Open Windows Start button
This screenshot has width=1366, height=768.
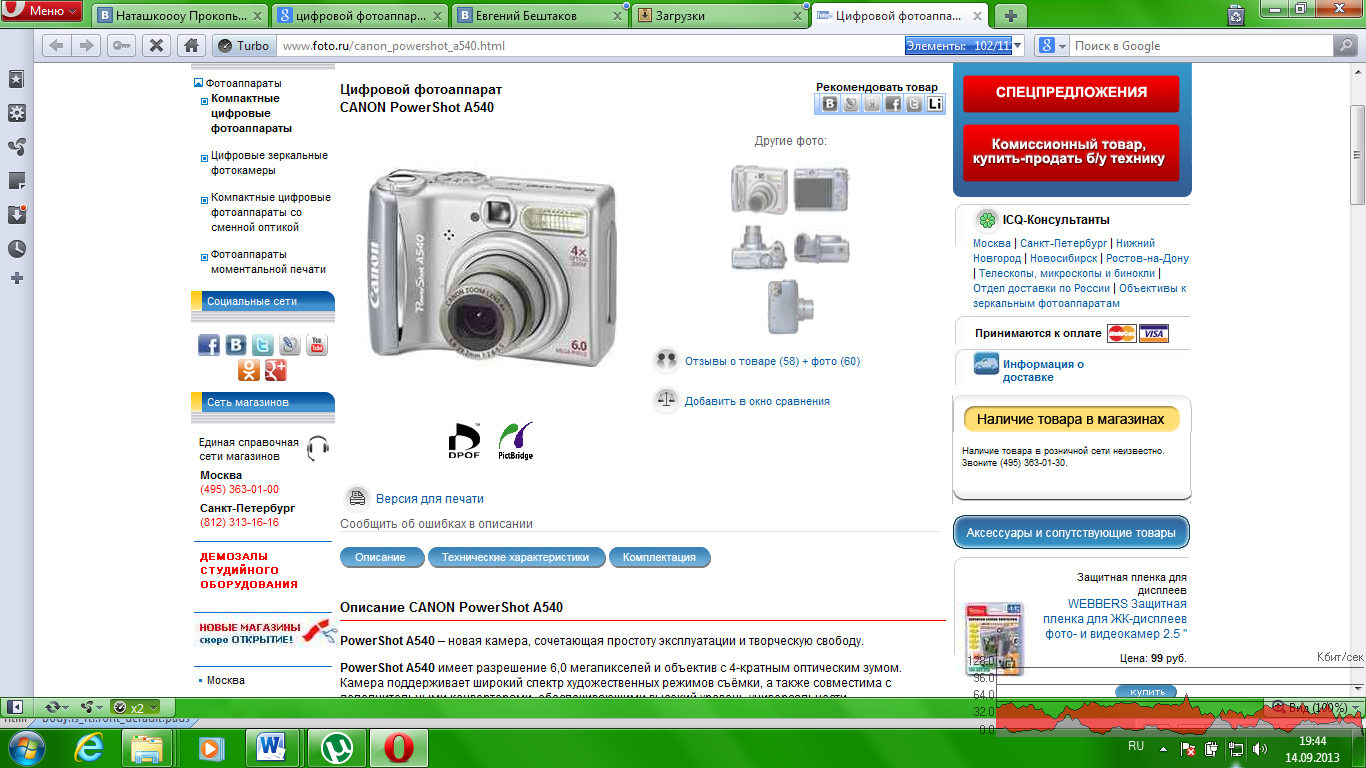click(25, 748)
